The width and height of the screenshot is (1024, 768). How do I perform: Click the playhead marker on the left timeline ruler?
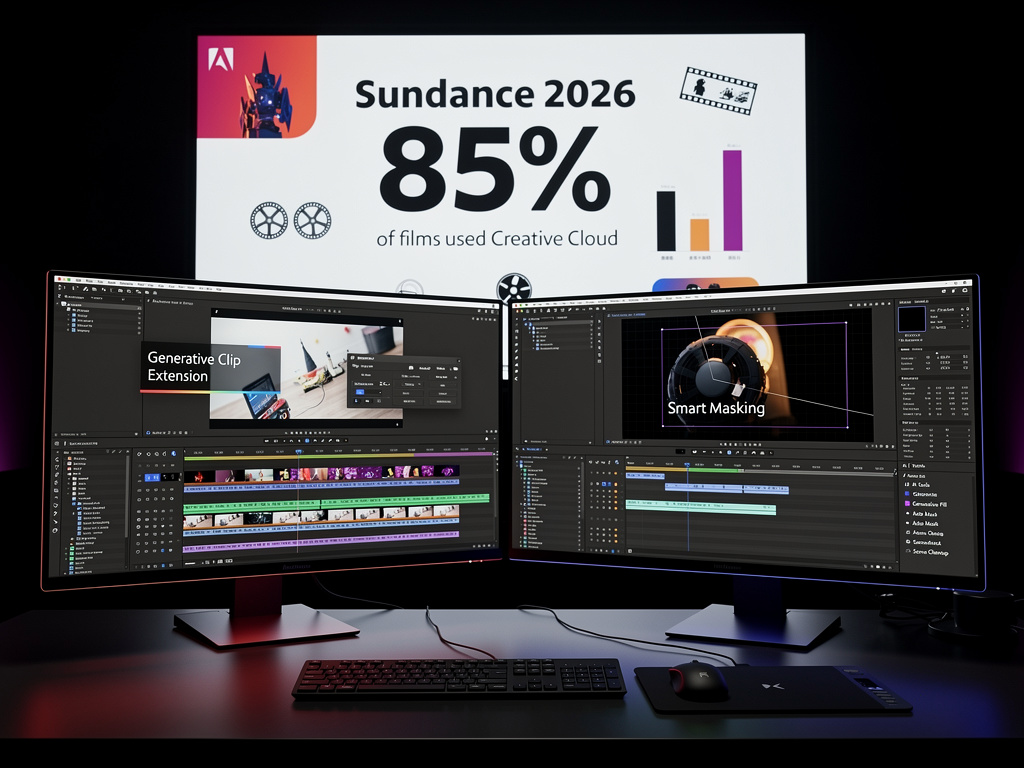tap(300, 451)
